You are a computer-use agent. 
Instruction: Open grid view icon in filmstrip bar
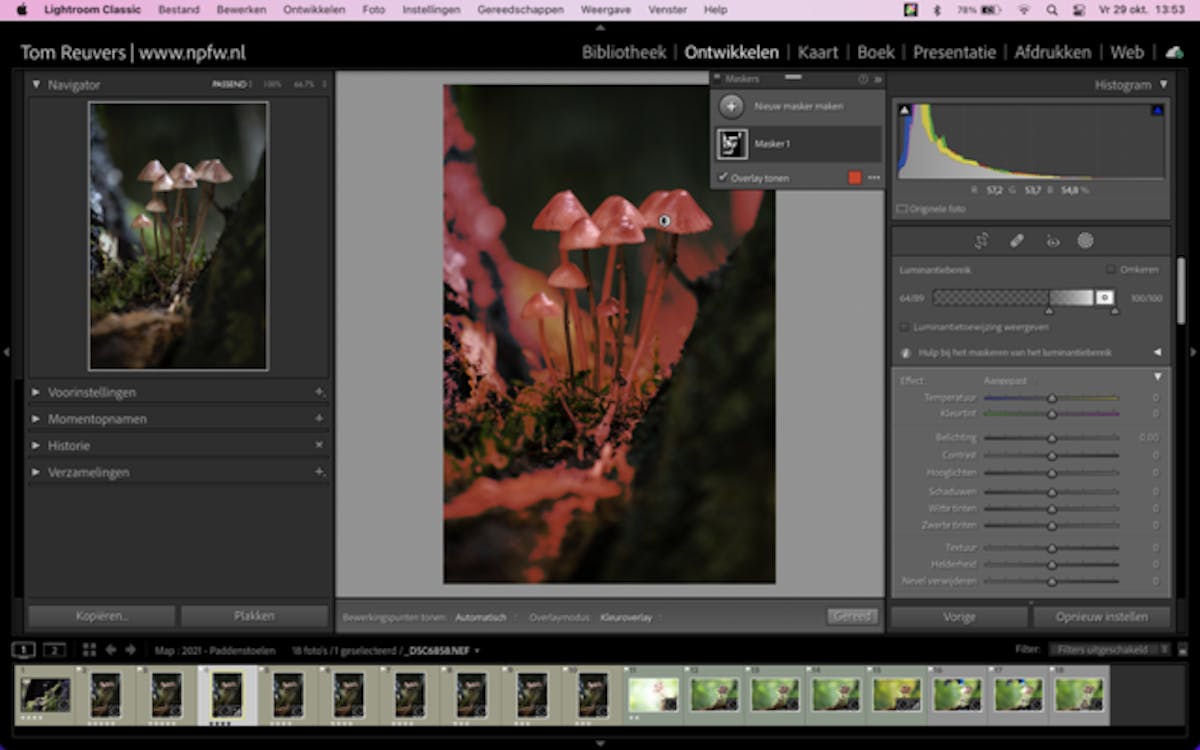click(x=89, y=650)
